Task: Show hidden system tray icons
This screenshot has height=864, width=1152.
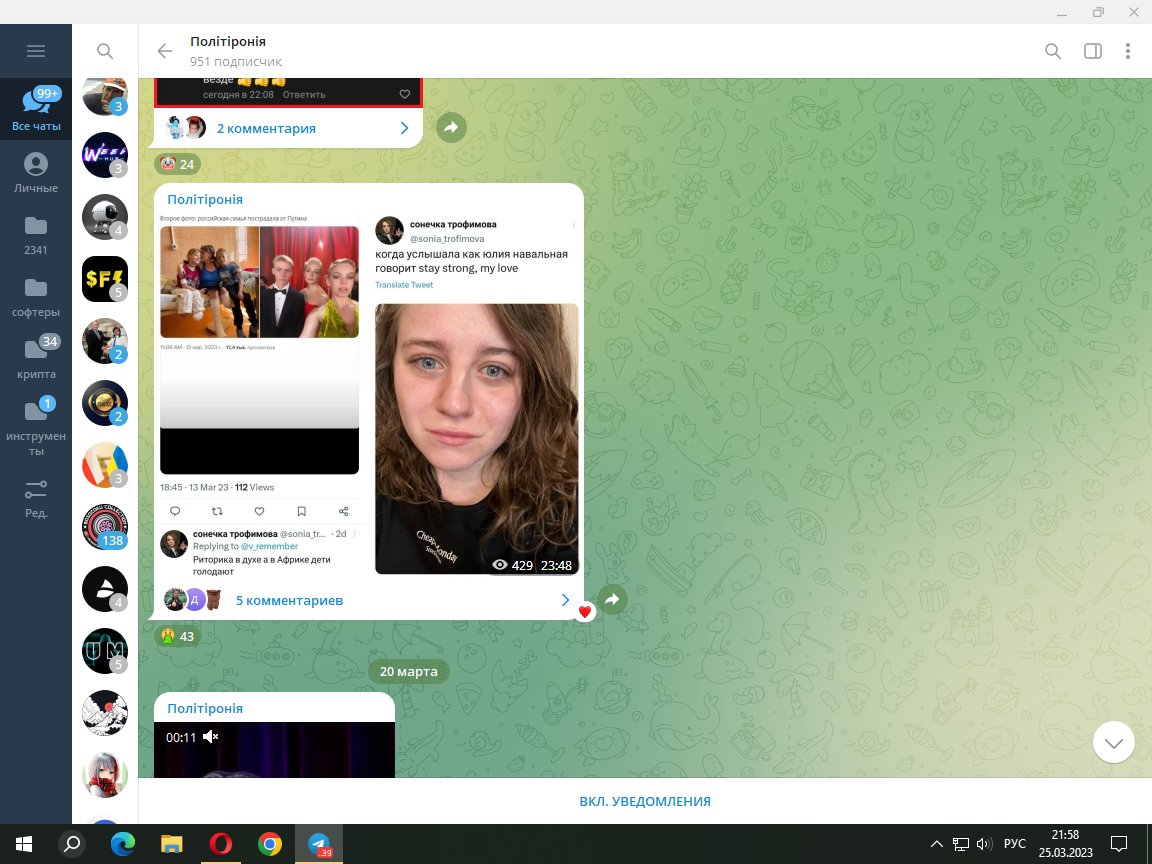Action: [x=937, y=844]
